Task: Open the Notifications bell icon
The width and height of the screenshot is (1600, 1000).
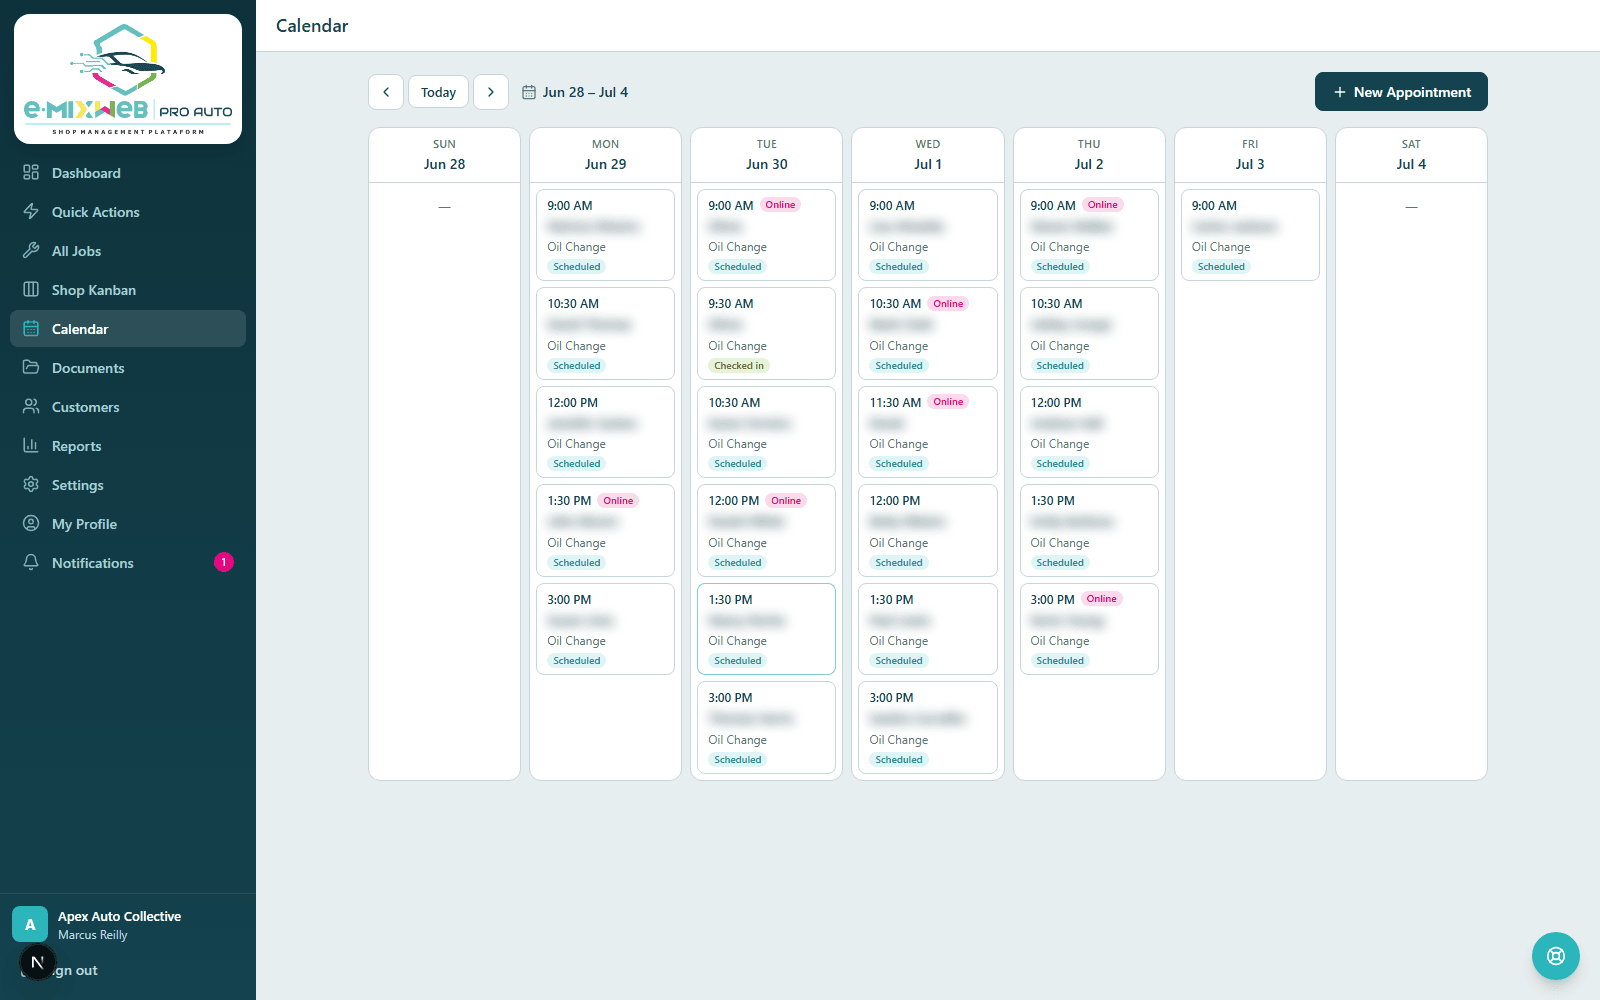Action: (31, 563)
